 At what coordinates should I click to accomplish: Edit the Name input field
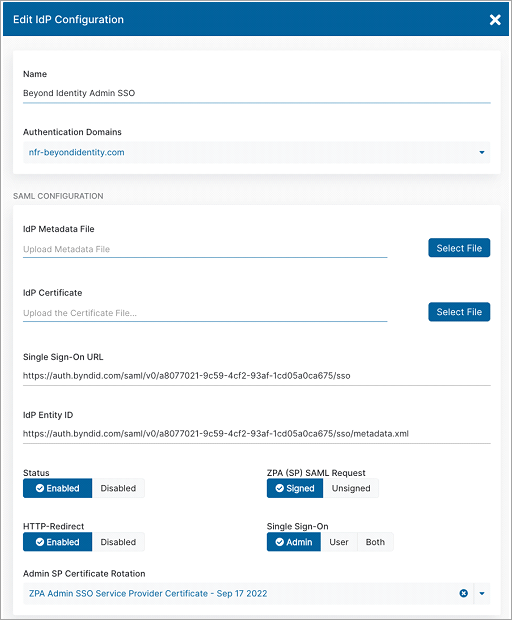[257, 93]
